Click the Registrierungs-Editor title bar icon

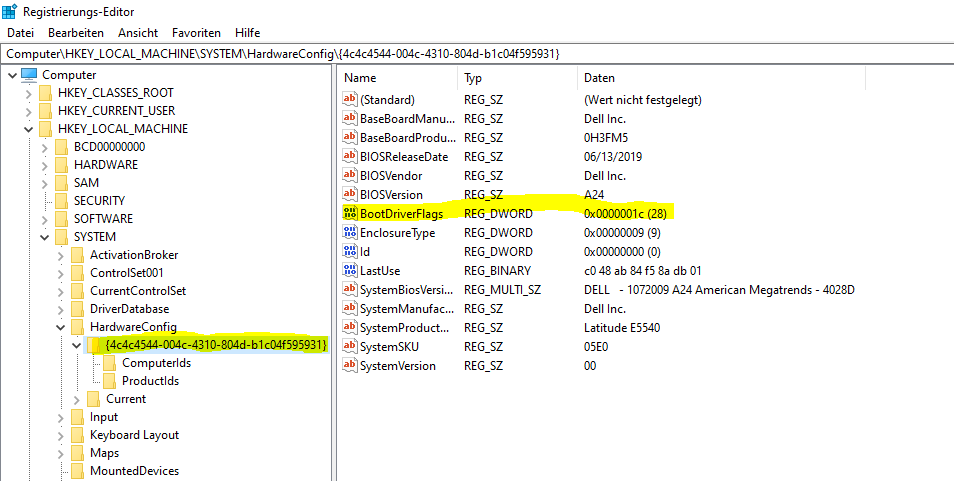pos(10,11)
